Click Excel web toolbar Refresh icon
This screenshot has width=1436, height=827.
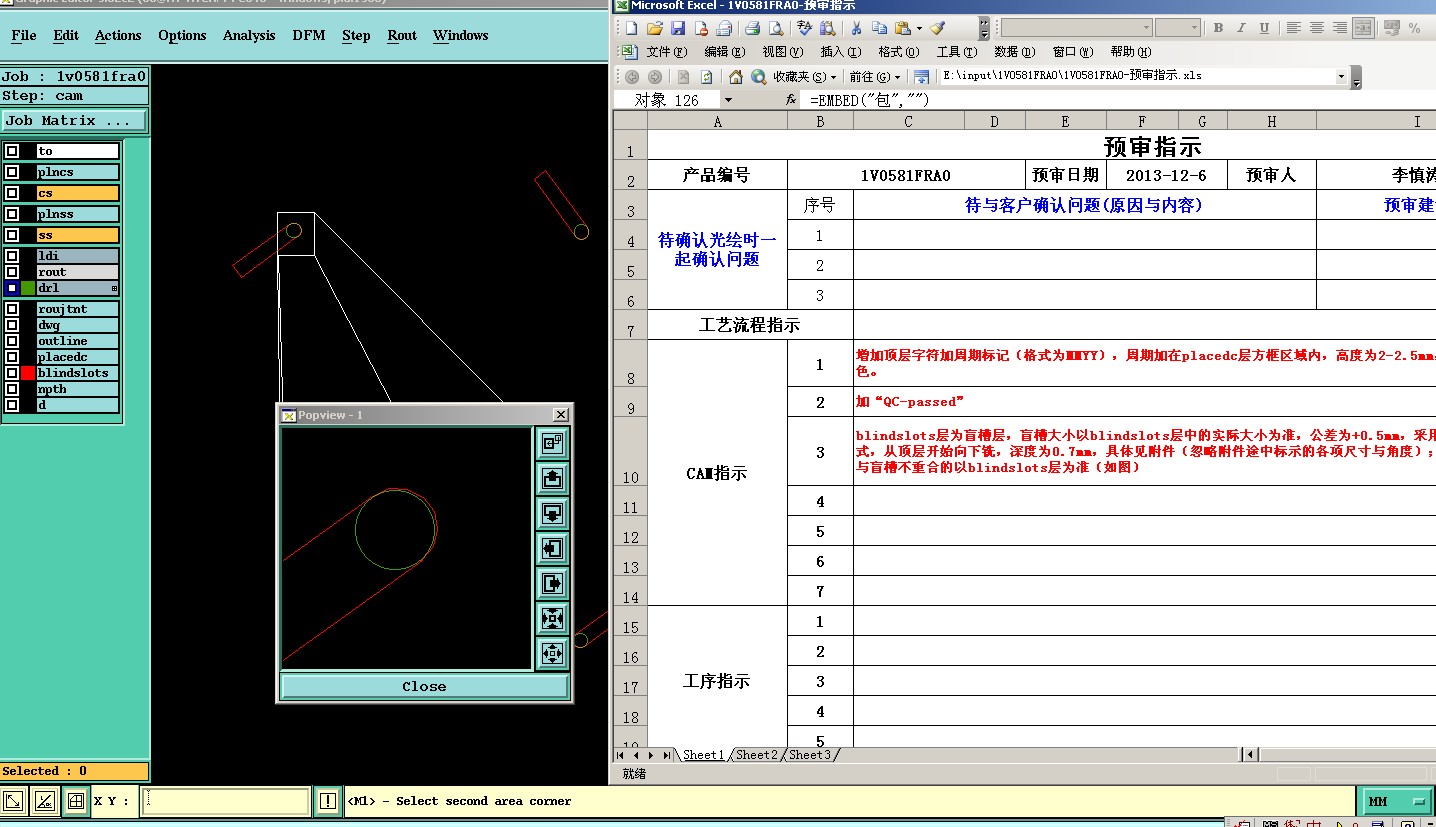(x=707, y=76)
